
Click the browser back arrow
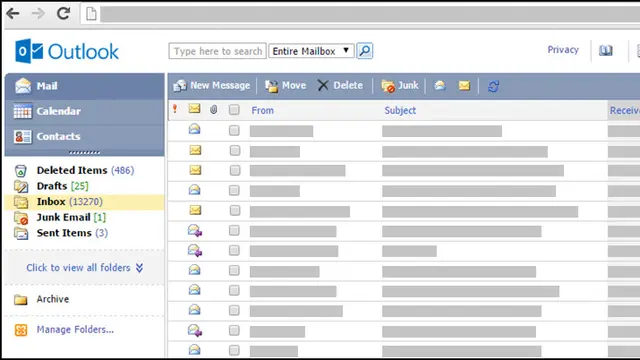click(13, 13)
